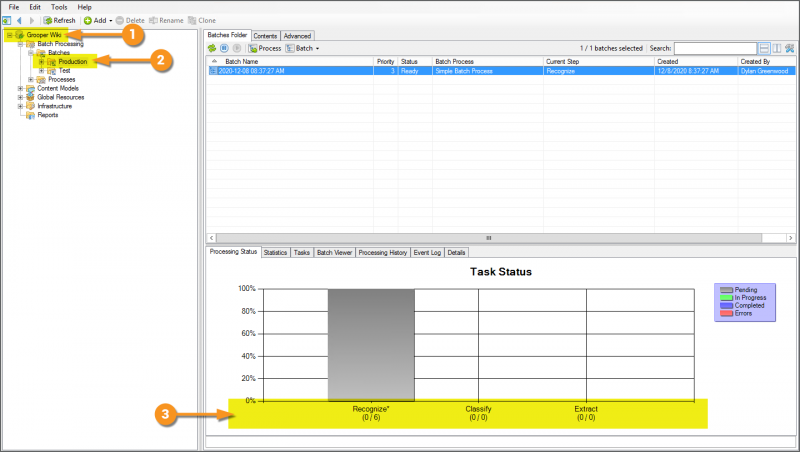Image resolution: width=800 pixels, height=452 pixels.
Task: Sort by Batch Name column header
Action: pyautogui.click(x=290, y=61)
